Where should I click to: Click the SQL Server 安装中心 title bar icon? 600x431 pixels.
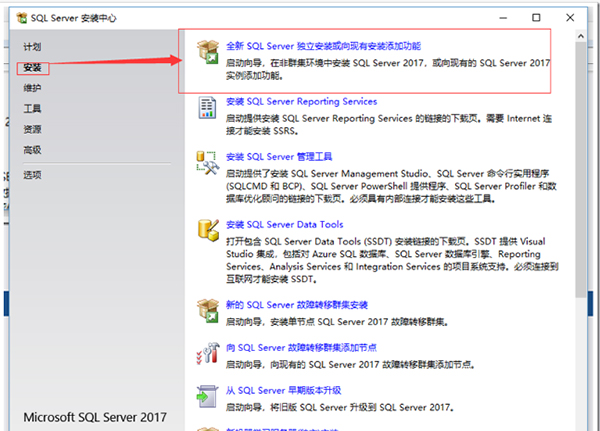22,18
